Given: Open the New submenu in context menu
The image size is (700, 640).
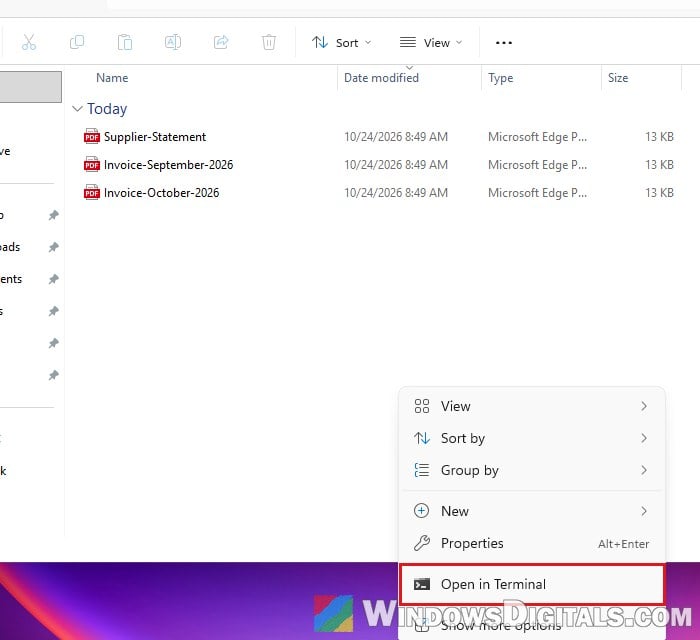Looking at the screenshot, I should 532,511.
